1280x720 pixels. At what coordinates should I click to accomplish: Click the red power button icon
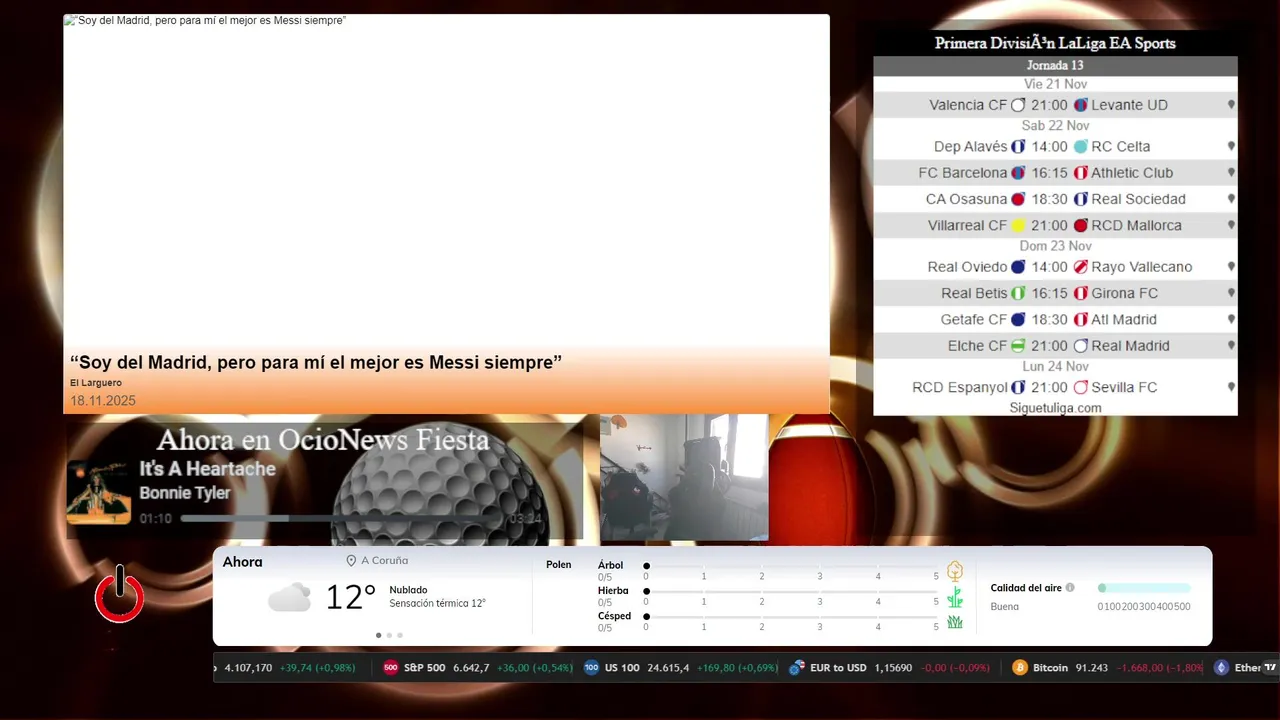(x=119, y=596)
